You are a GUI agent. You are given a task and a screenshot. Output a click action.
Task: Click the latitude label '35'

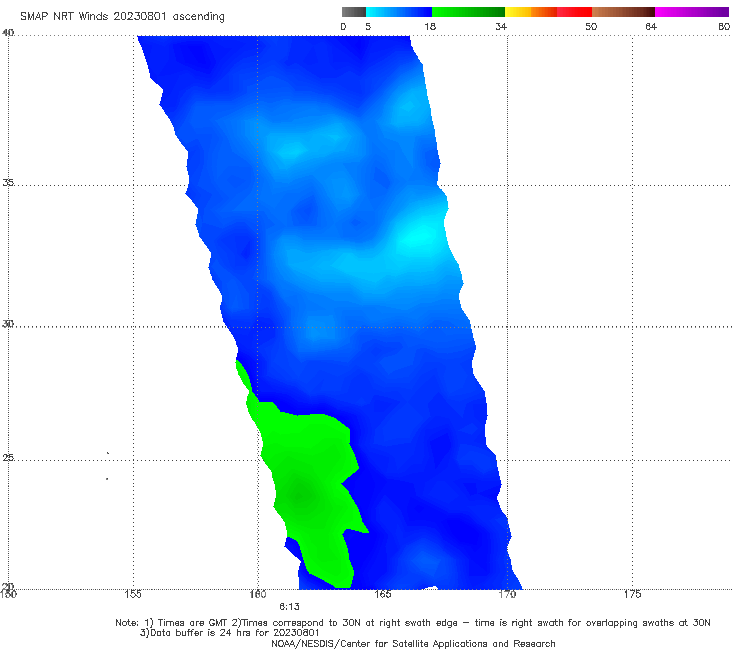tap(8, 182)
